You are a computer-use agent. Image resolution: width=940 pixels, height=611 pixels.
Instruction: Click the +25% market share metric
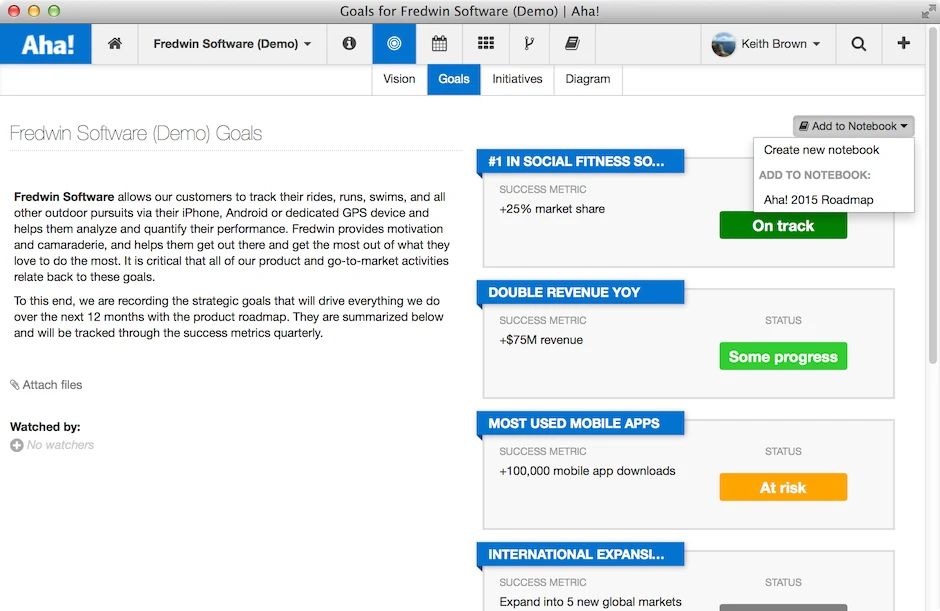[552, 209]
